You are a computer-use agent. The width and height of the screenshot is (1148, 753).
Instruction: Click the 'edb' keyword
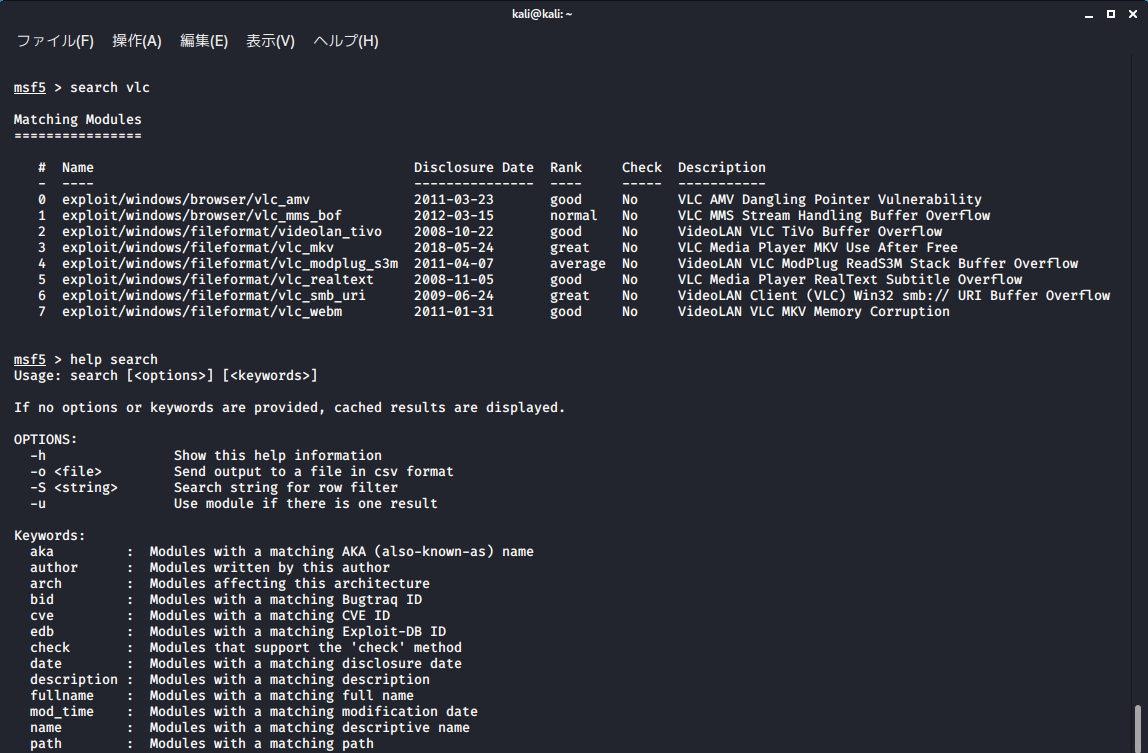point(42,632)
